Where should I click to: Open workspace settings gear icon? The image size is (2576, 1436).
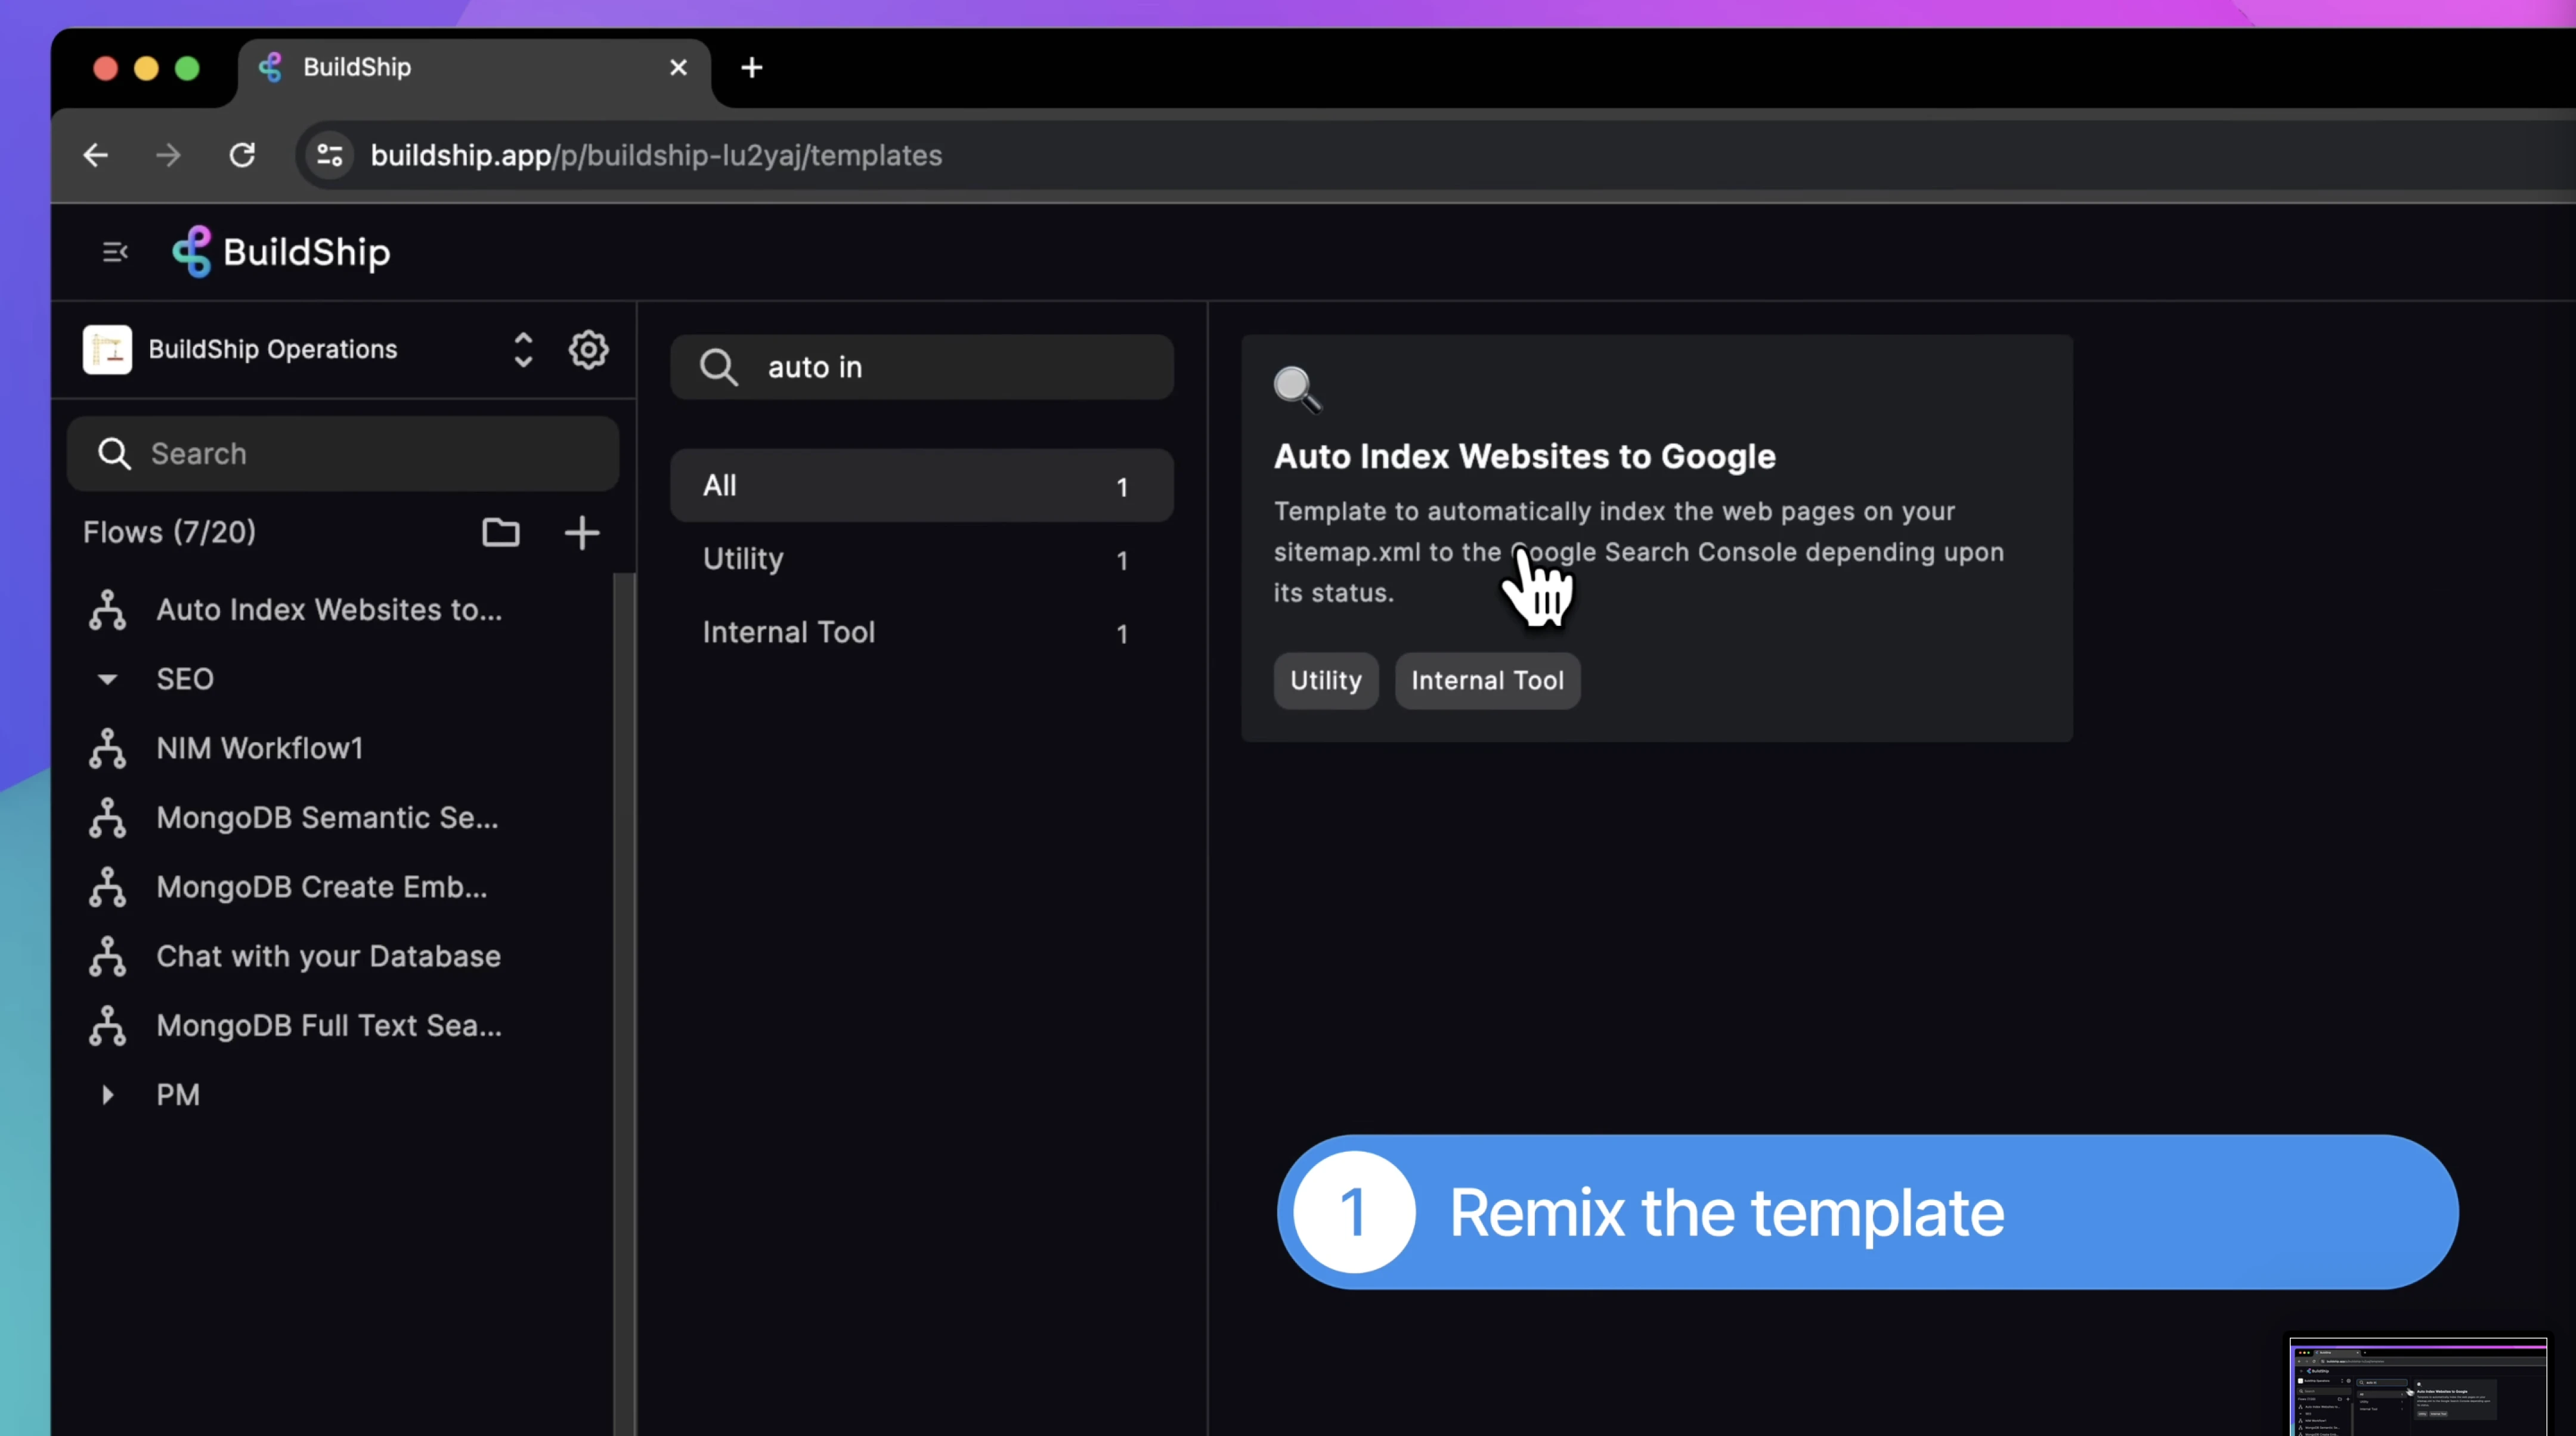tap(588, 350)
